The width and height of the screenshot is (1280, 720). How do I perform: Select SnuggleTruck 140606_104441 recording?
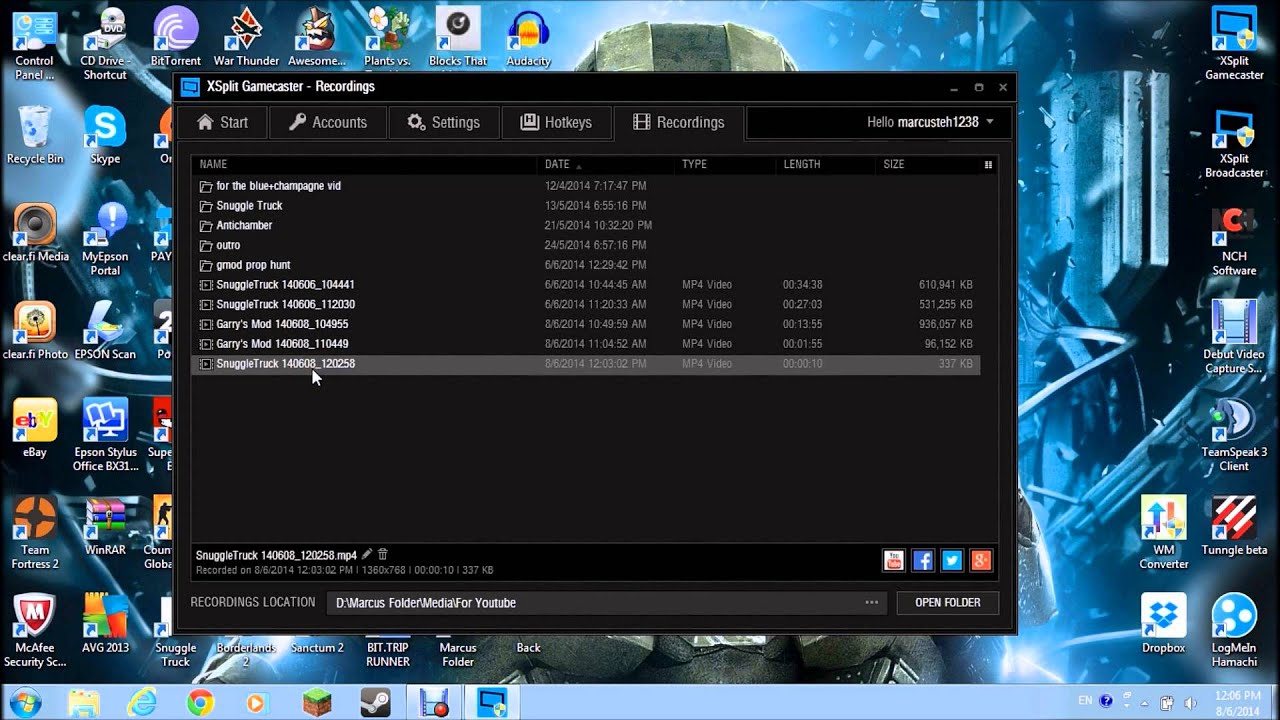pyautogui.click(x=585, y=285)
